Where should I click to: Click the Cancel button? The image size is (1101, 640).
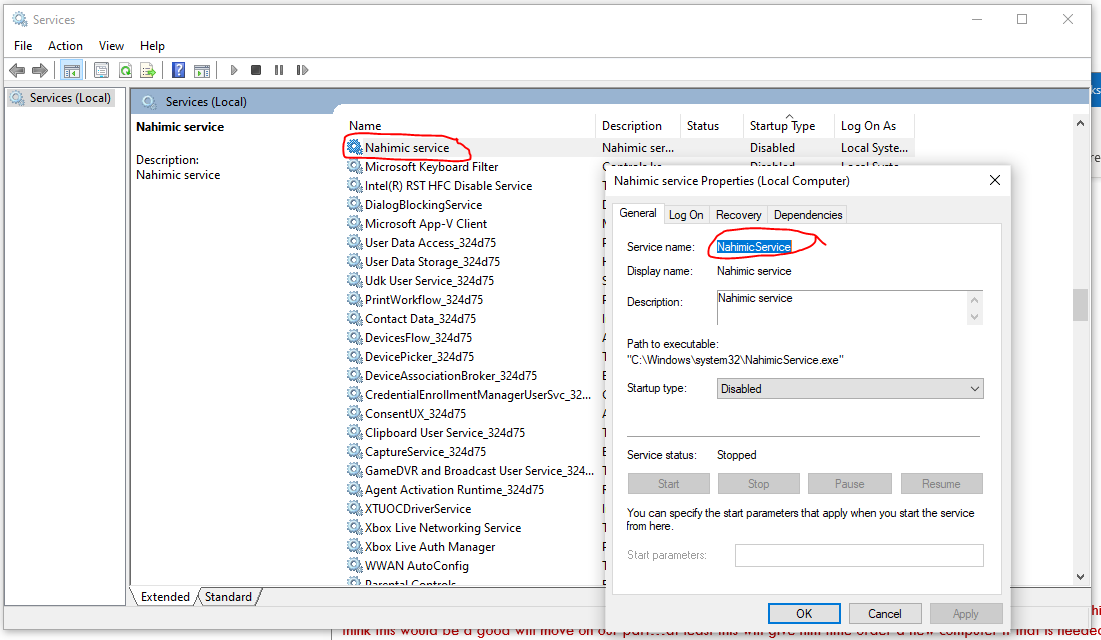(x=884, y=613)
